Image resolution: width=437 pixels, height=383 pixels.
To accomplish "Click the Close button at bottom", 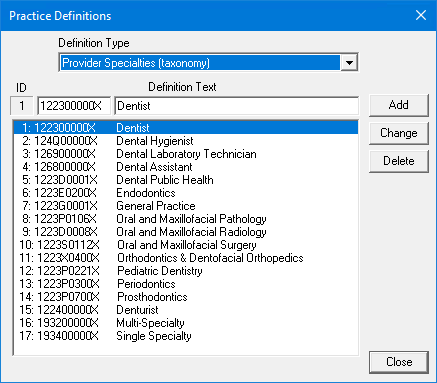I will [x=399, y=362].
